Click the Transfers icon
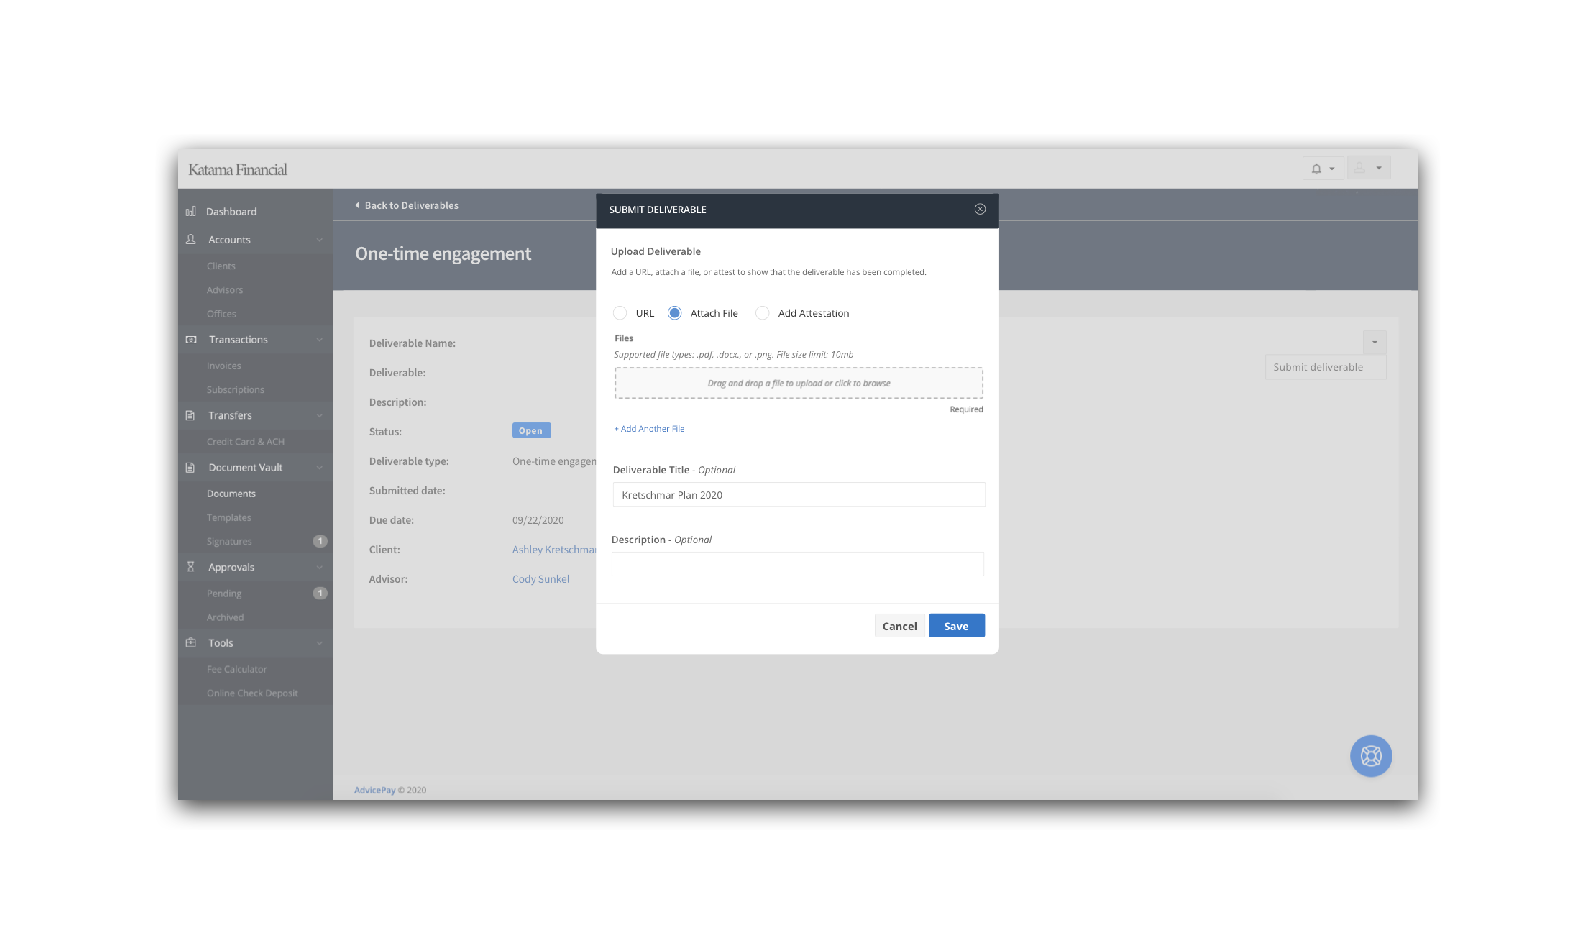1596x950 pixels. 191,415
